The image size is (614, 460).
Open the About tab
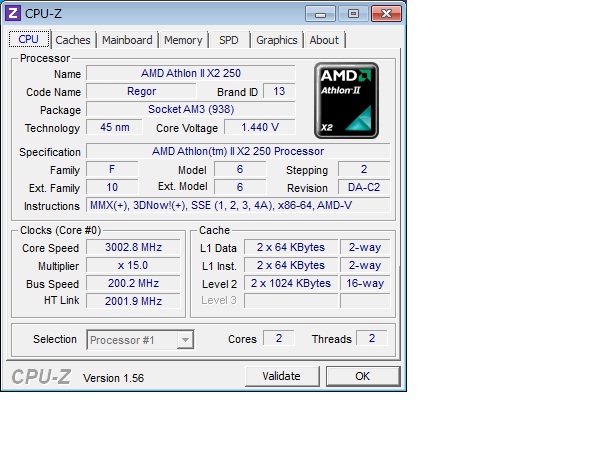click(x=324, y=40)
